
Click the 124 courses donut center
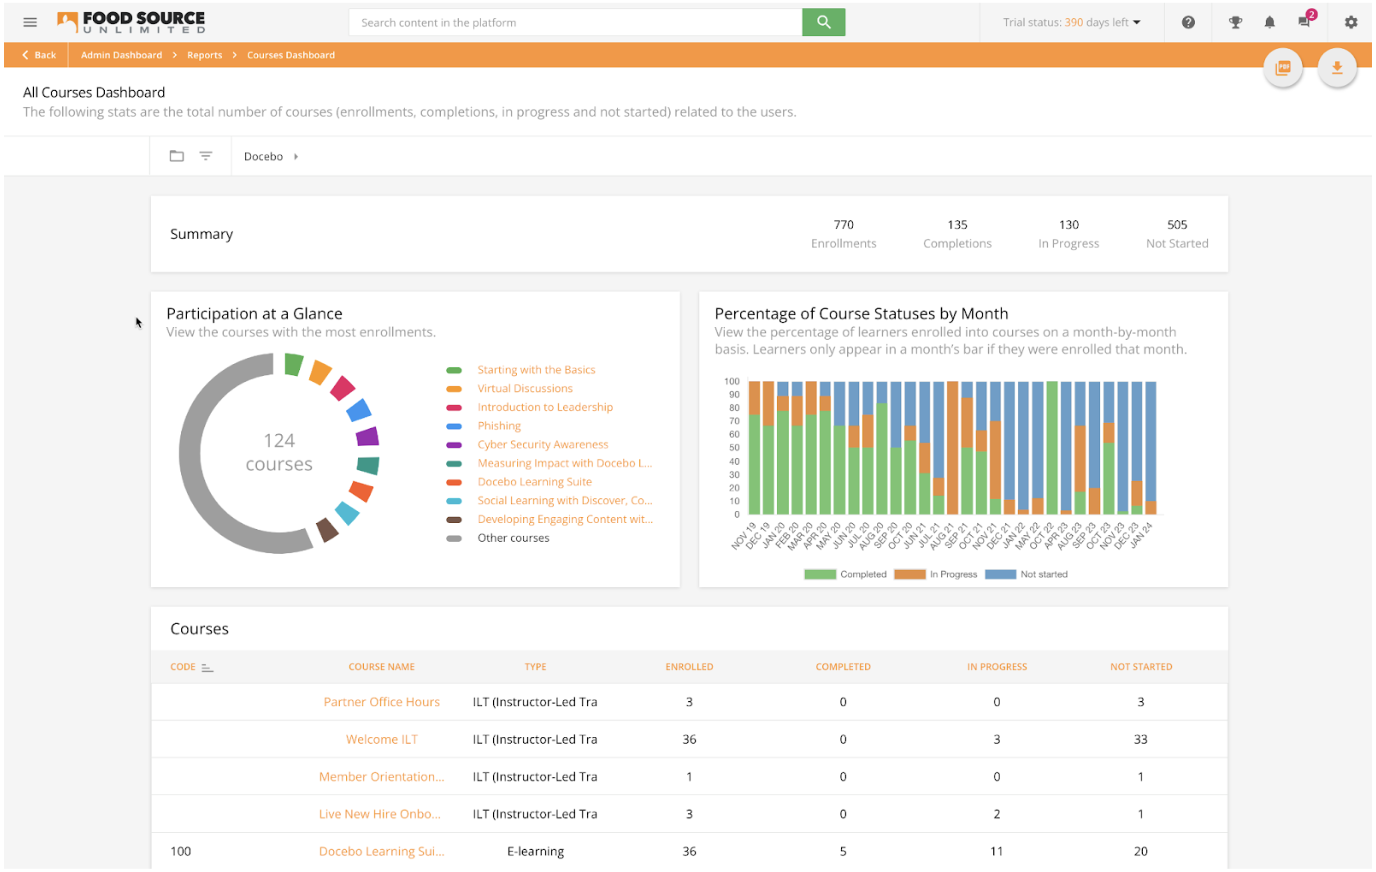pos(279,452)
